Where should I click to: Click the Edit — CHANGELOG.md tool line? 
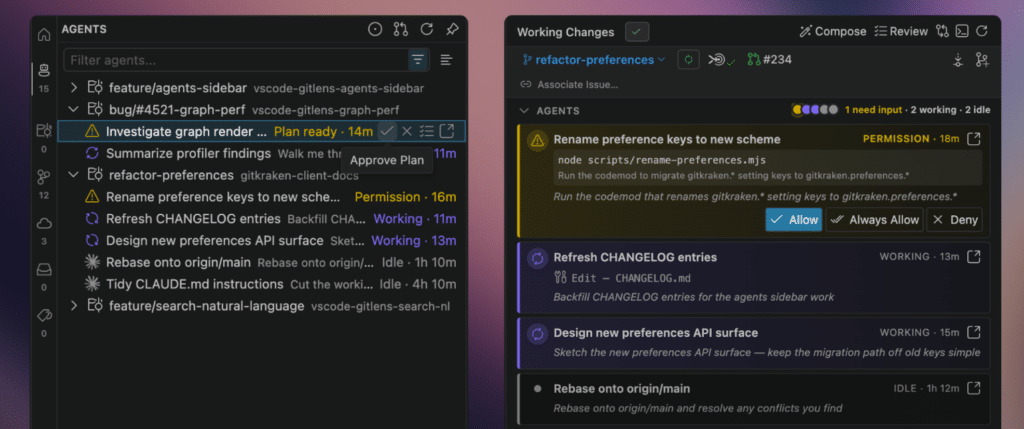coord(622,278)
